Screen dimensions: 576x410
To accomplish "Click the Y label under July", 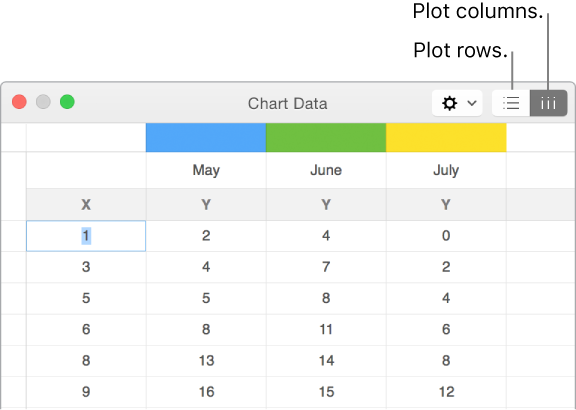I will pyautogui.click(x=446, y=205).
